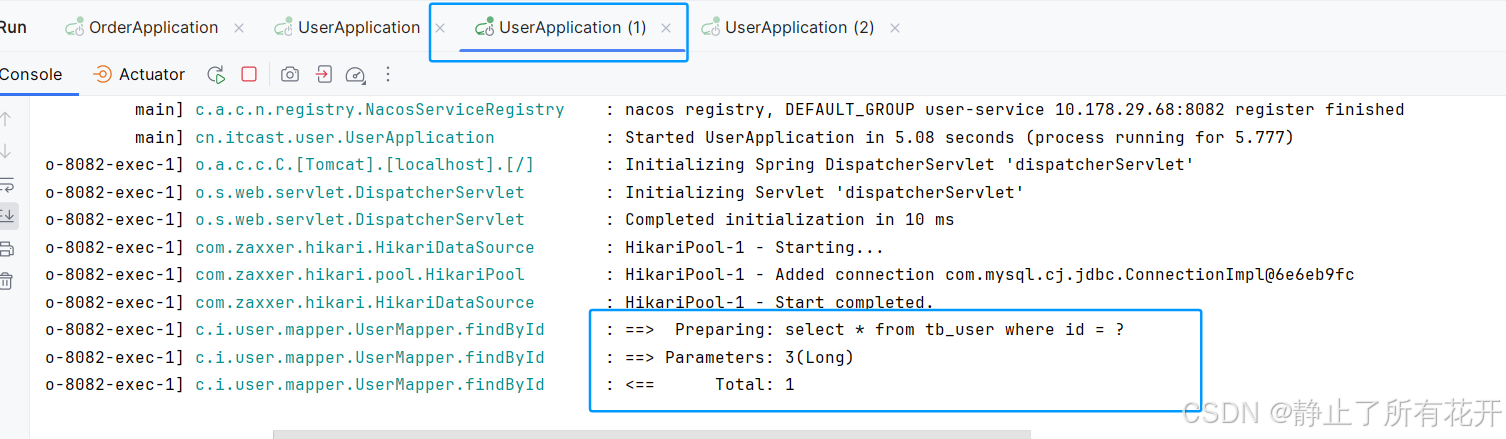Viewport: 1506px width, 439px height.
Task: Click the cn.itcast.user.UserApplication logger name
Action: click(345, 138)
